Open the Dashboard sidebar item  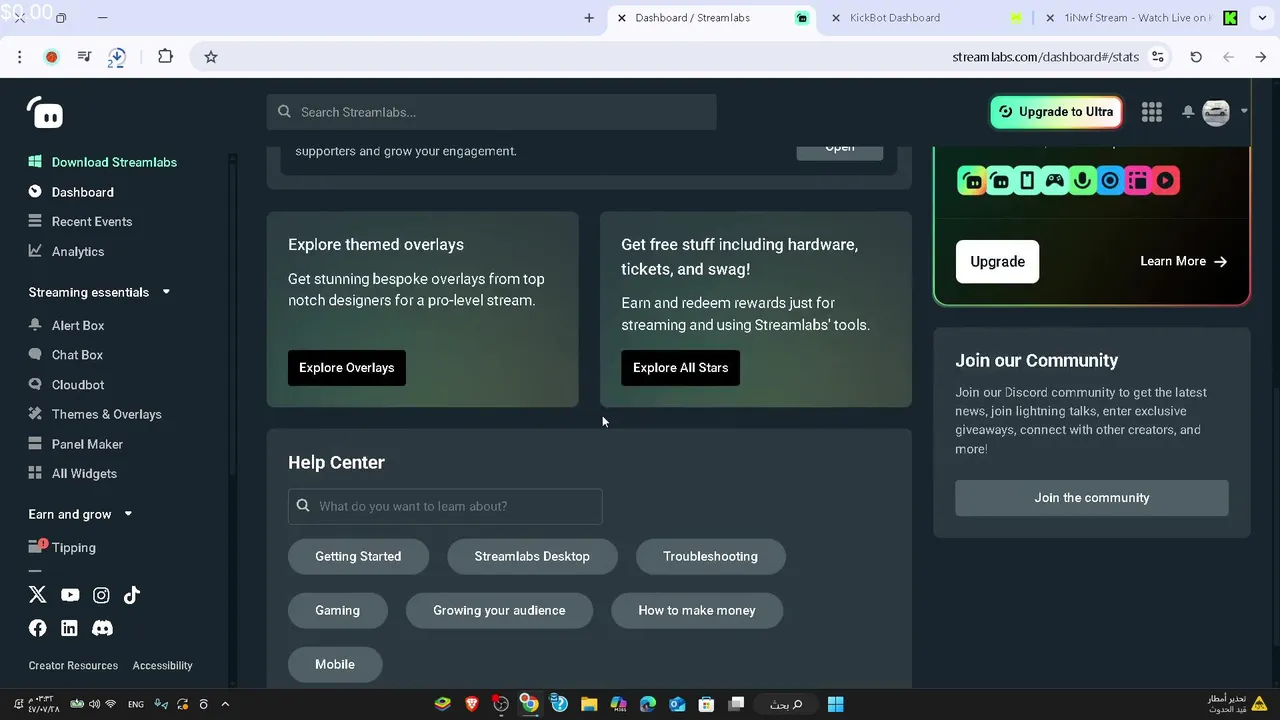pyautogui.click(x=83, y=192)
